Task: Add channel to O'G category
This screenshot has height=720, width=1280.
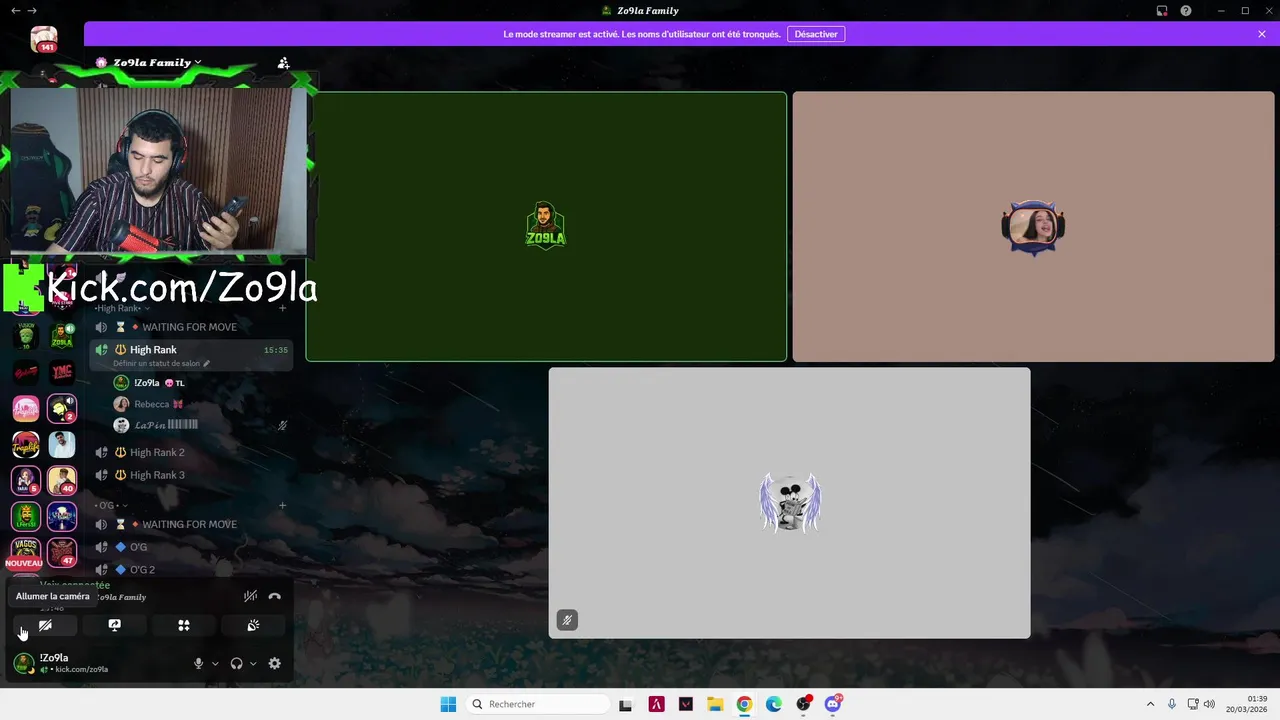Action: 282,505
